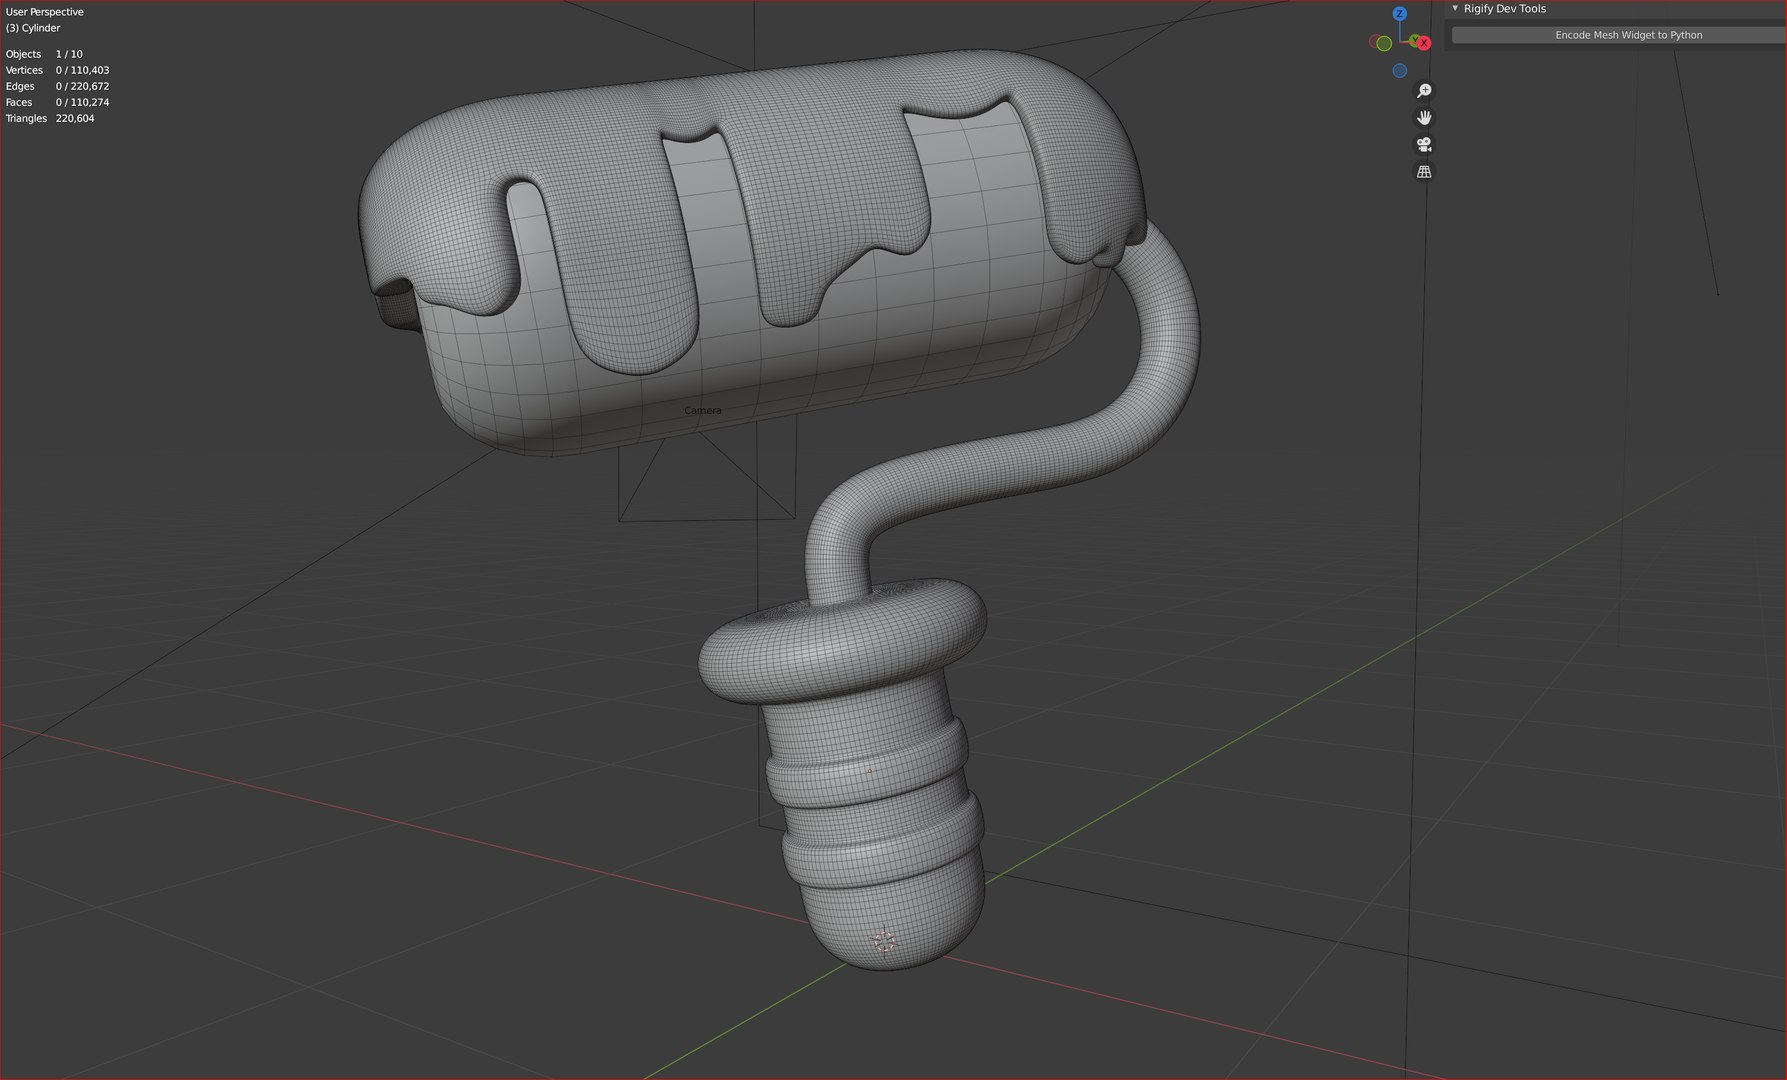This screenshot has width=1787, height=1080.
Task: Snap view to red X axis
Action: coord(1424,43)
